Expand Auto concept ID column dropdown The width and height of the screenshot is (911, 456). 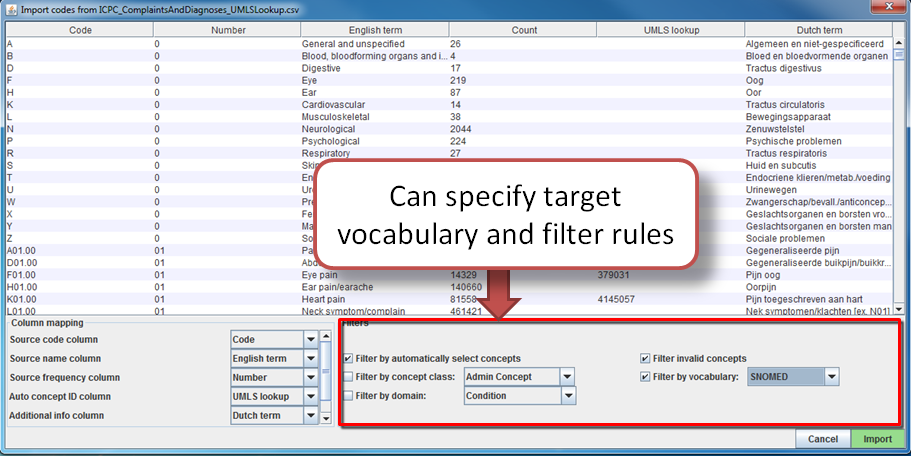coord(310,397)
